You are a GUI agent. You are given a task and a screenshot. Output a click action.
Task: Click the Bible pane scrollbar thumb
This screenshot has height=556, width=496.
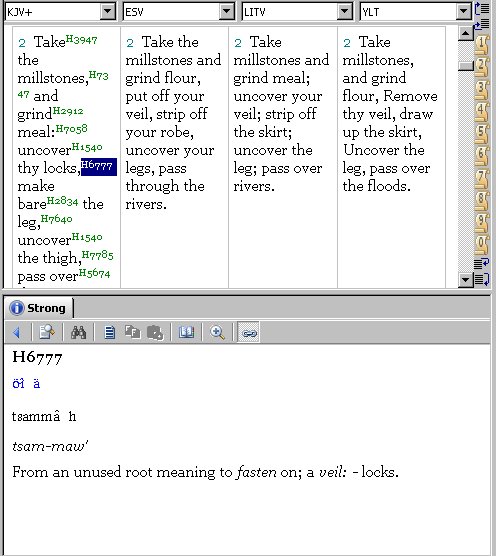pyautogui.click(x=466, y=66)
